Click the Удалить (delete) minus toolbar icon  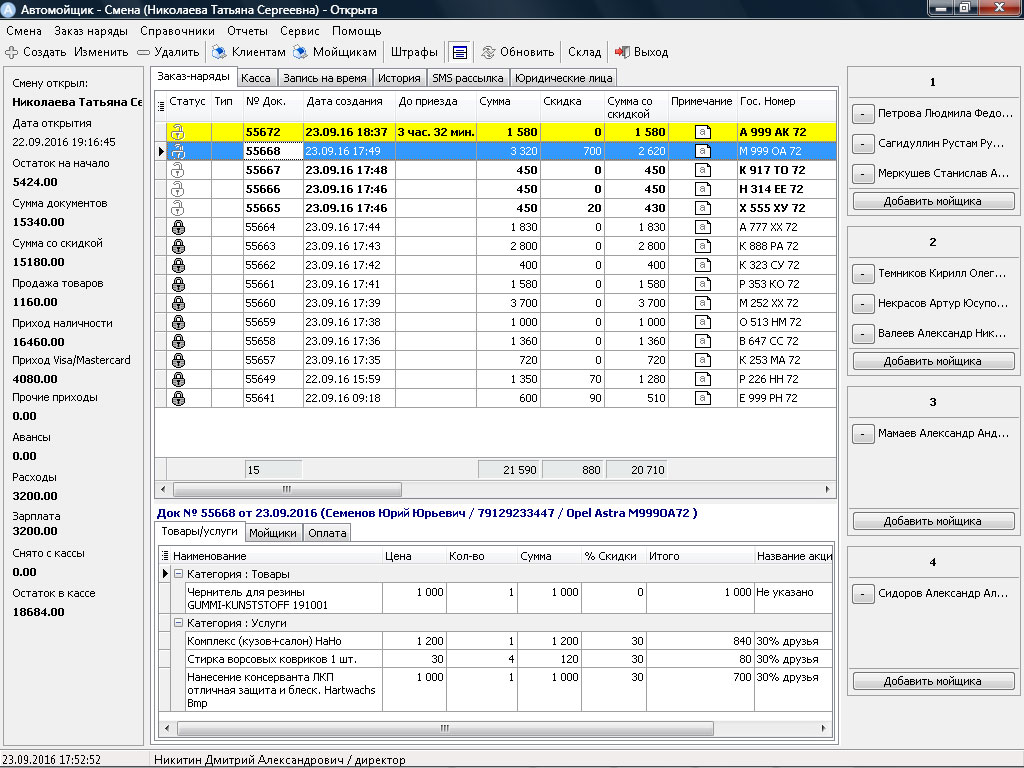point(144,52)
